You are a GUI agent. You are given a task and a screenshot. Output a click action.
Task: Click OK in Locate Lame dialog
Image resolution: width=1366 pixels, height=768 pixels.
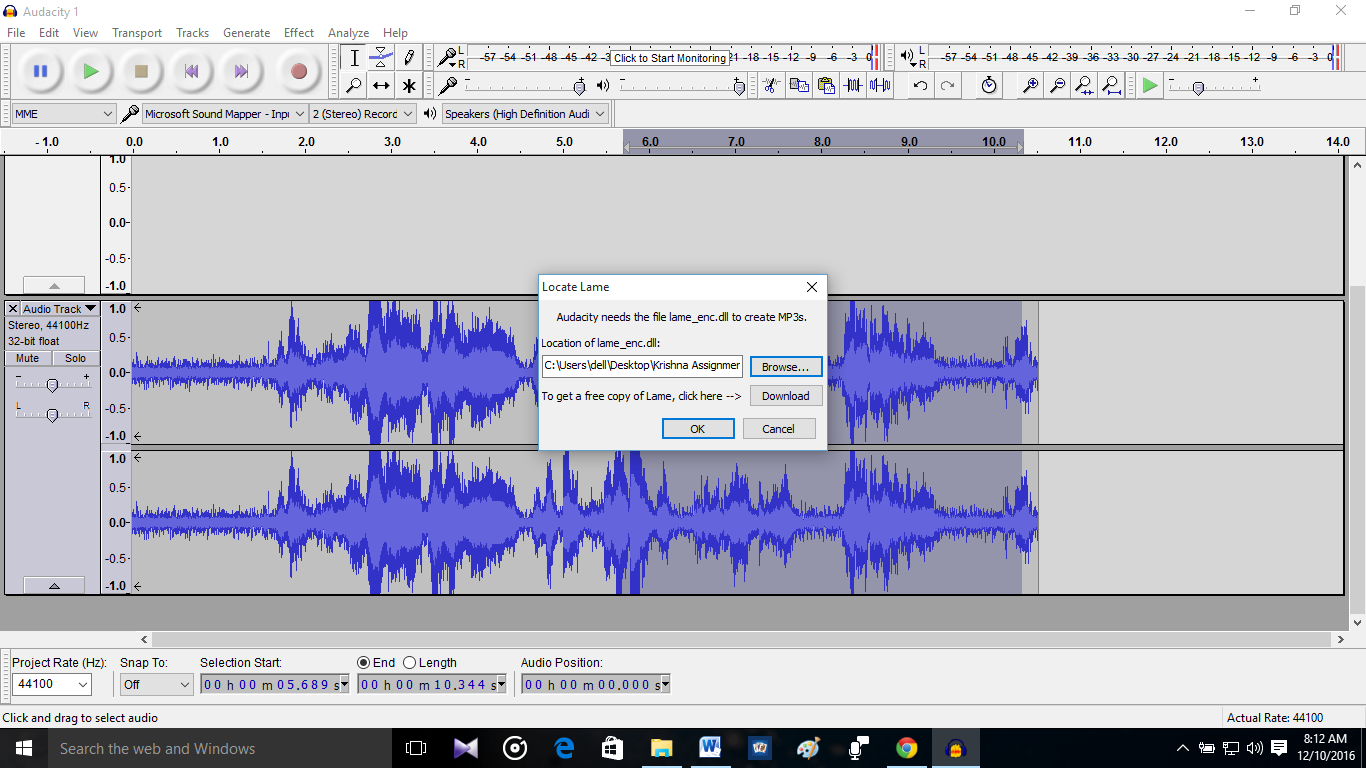(x=698, y=429)
